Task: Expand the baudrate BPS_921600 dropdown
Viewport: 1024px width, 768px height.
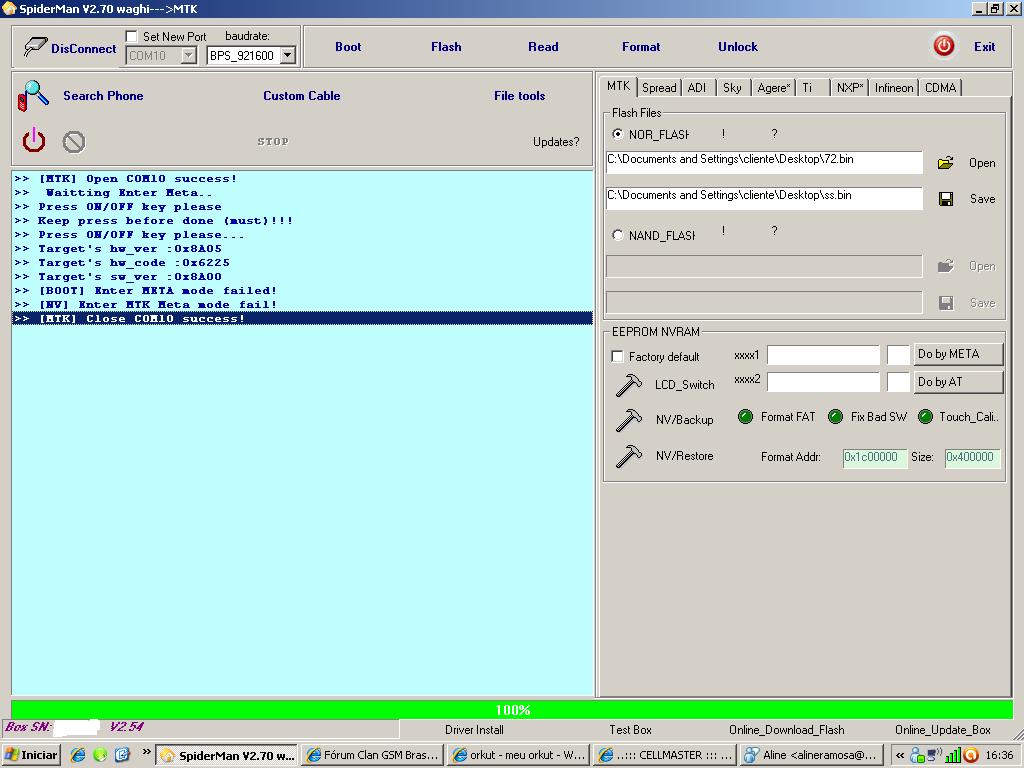Action: click(288, 56)
